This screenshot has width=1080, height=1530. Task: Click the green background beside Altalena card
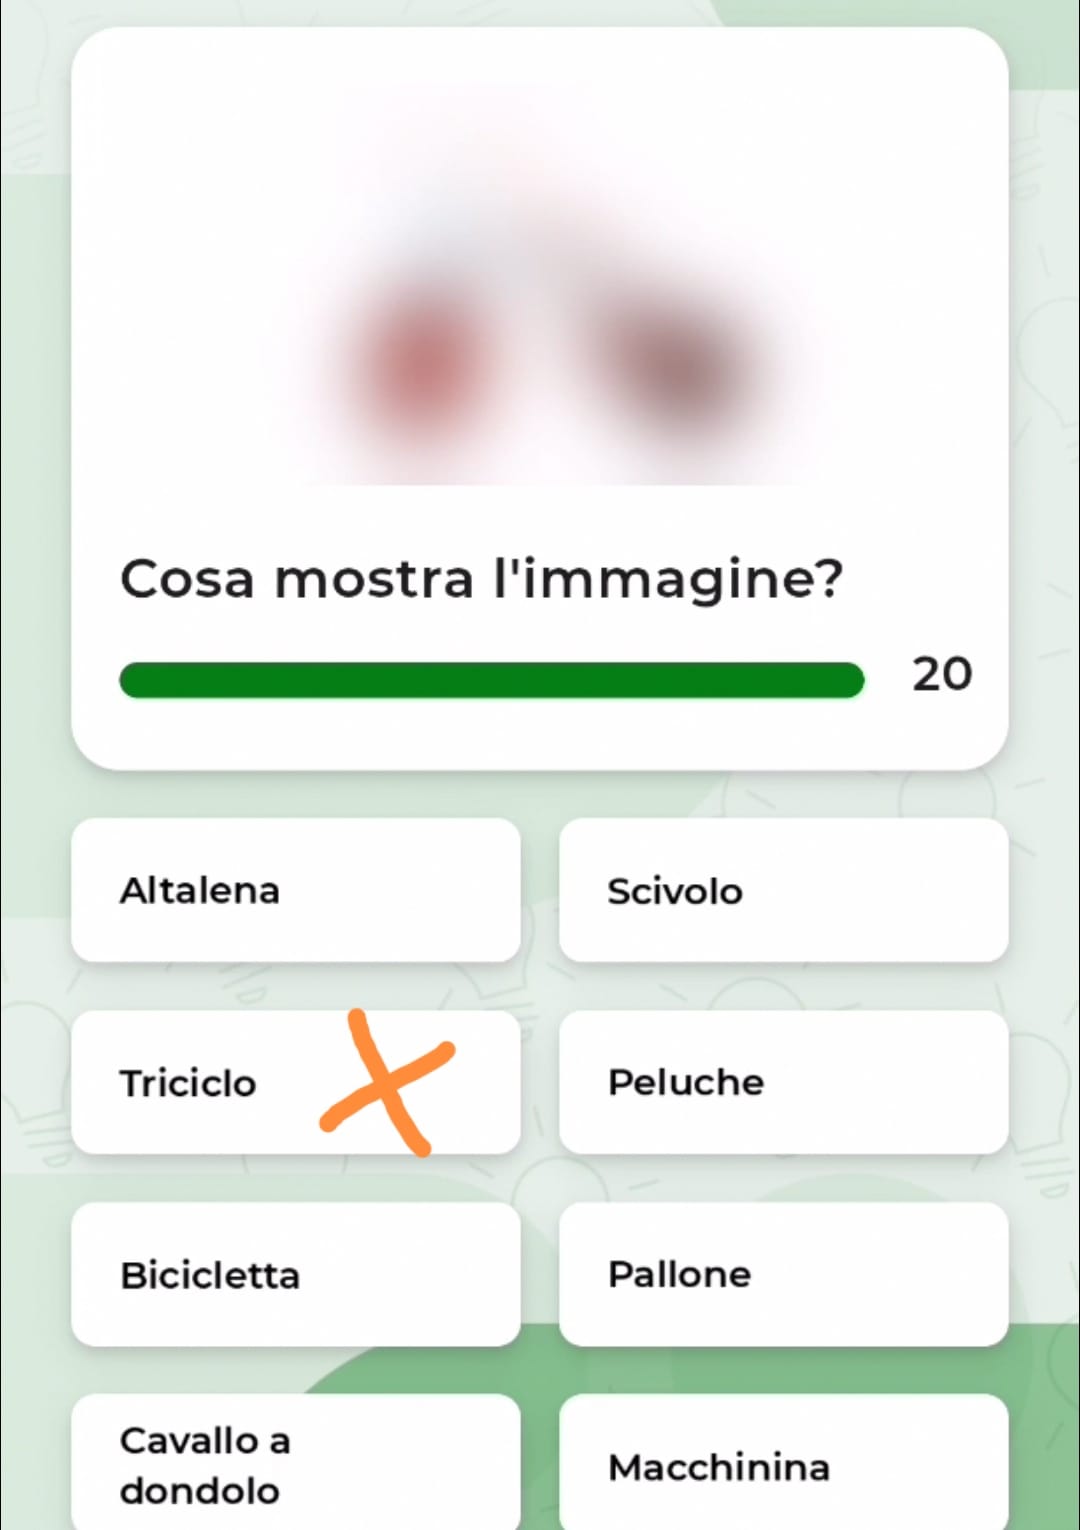(x=35, y=890)
